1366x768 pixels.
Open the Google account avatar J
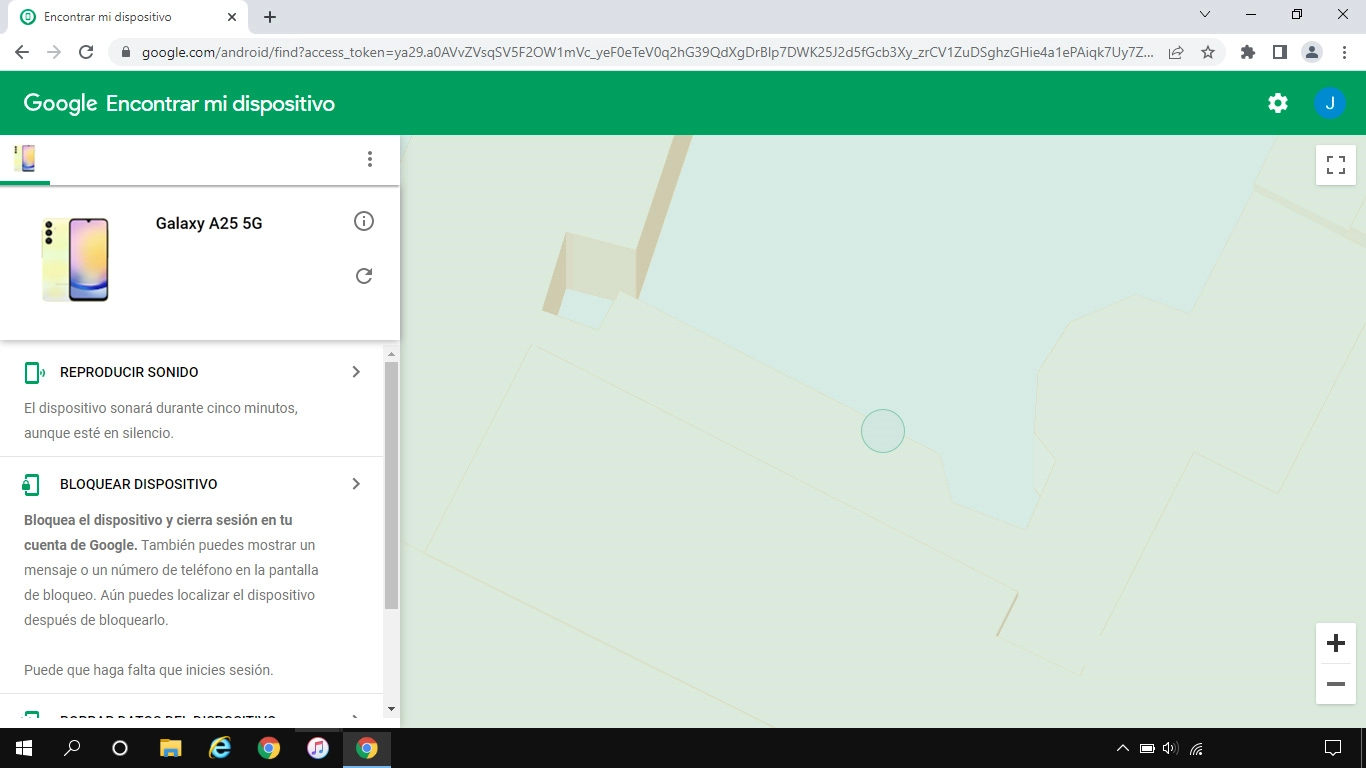click(1330, 102)
